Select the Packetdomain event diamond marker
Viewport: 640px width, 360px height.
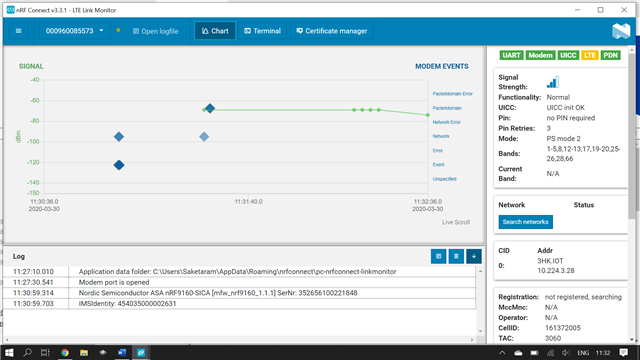[x=210, y=108]
